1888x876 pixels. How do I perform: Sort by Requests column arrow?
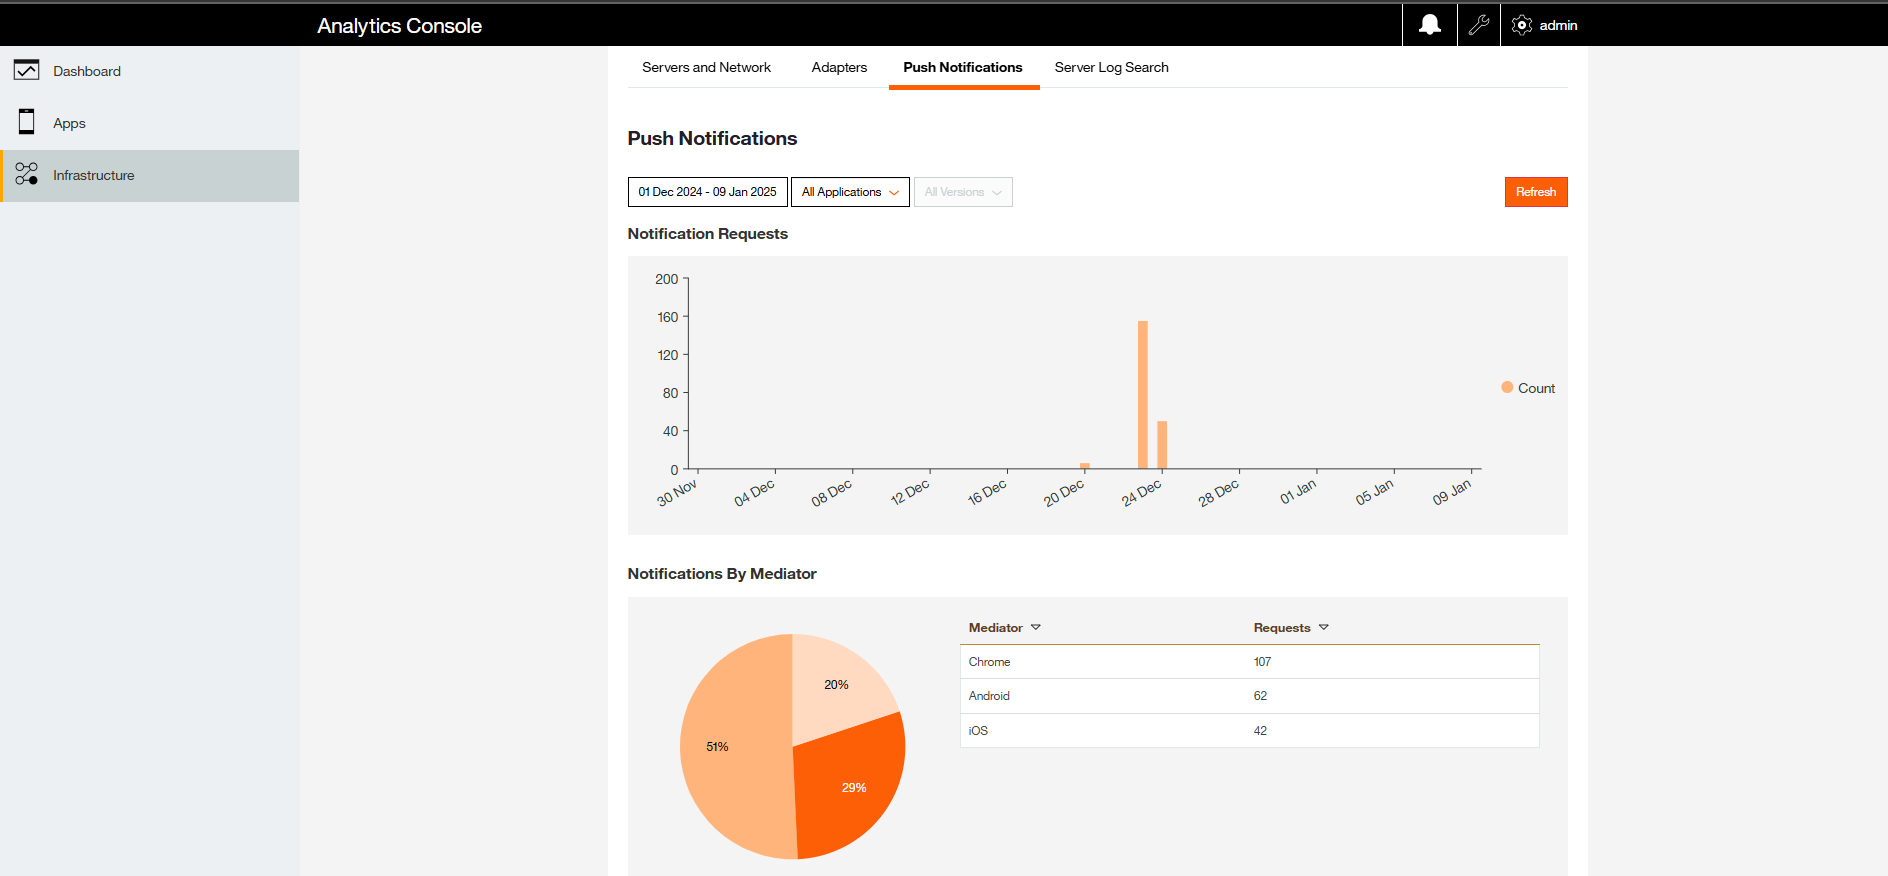tap(1323, 627)
